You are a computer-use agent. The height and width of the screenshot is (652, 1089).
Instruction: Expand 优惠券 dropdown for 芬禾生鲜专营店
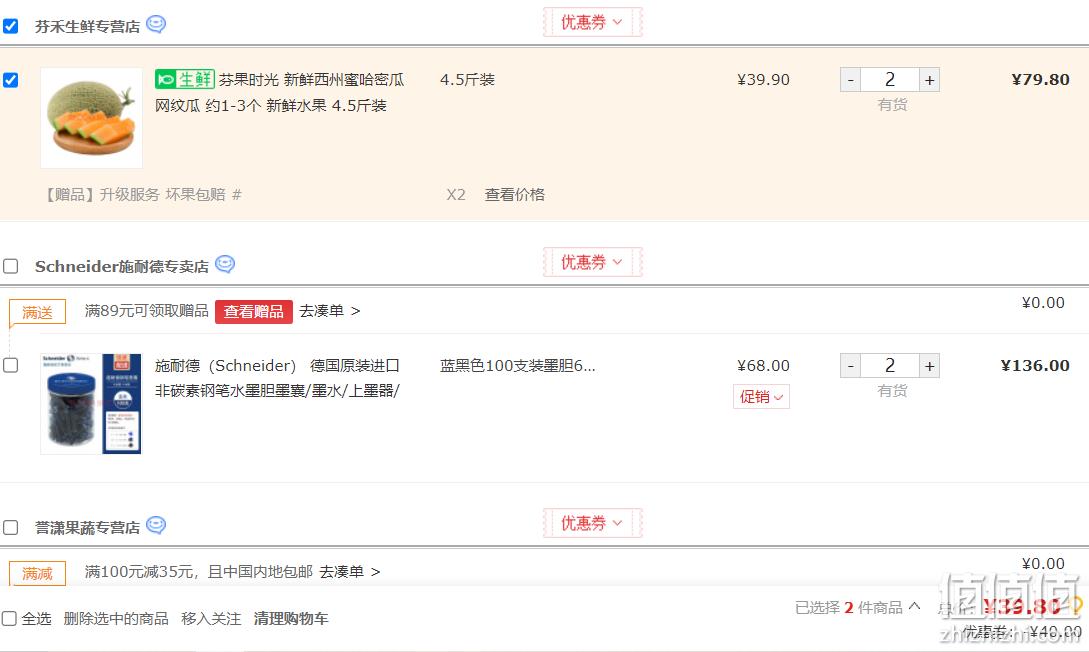tap(592, 22)
